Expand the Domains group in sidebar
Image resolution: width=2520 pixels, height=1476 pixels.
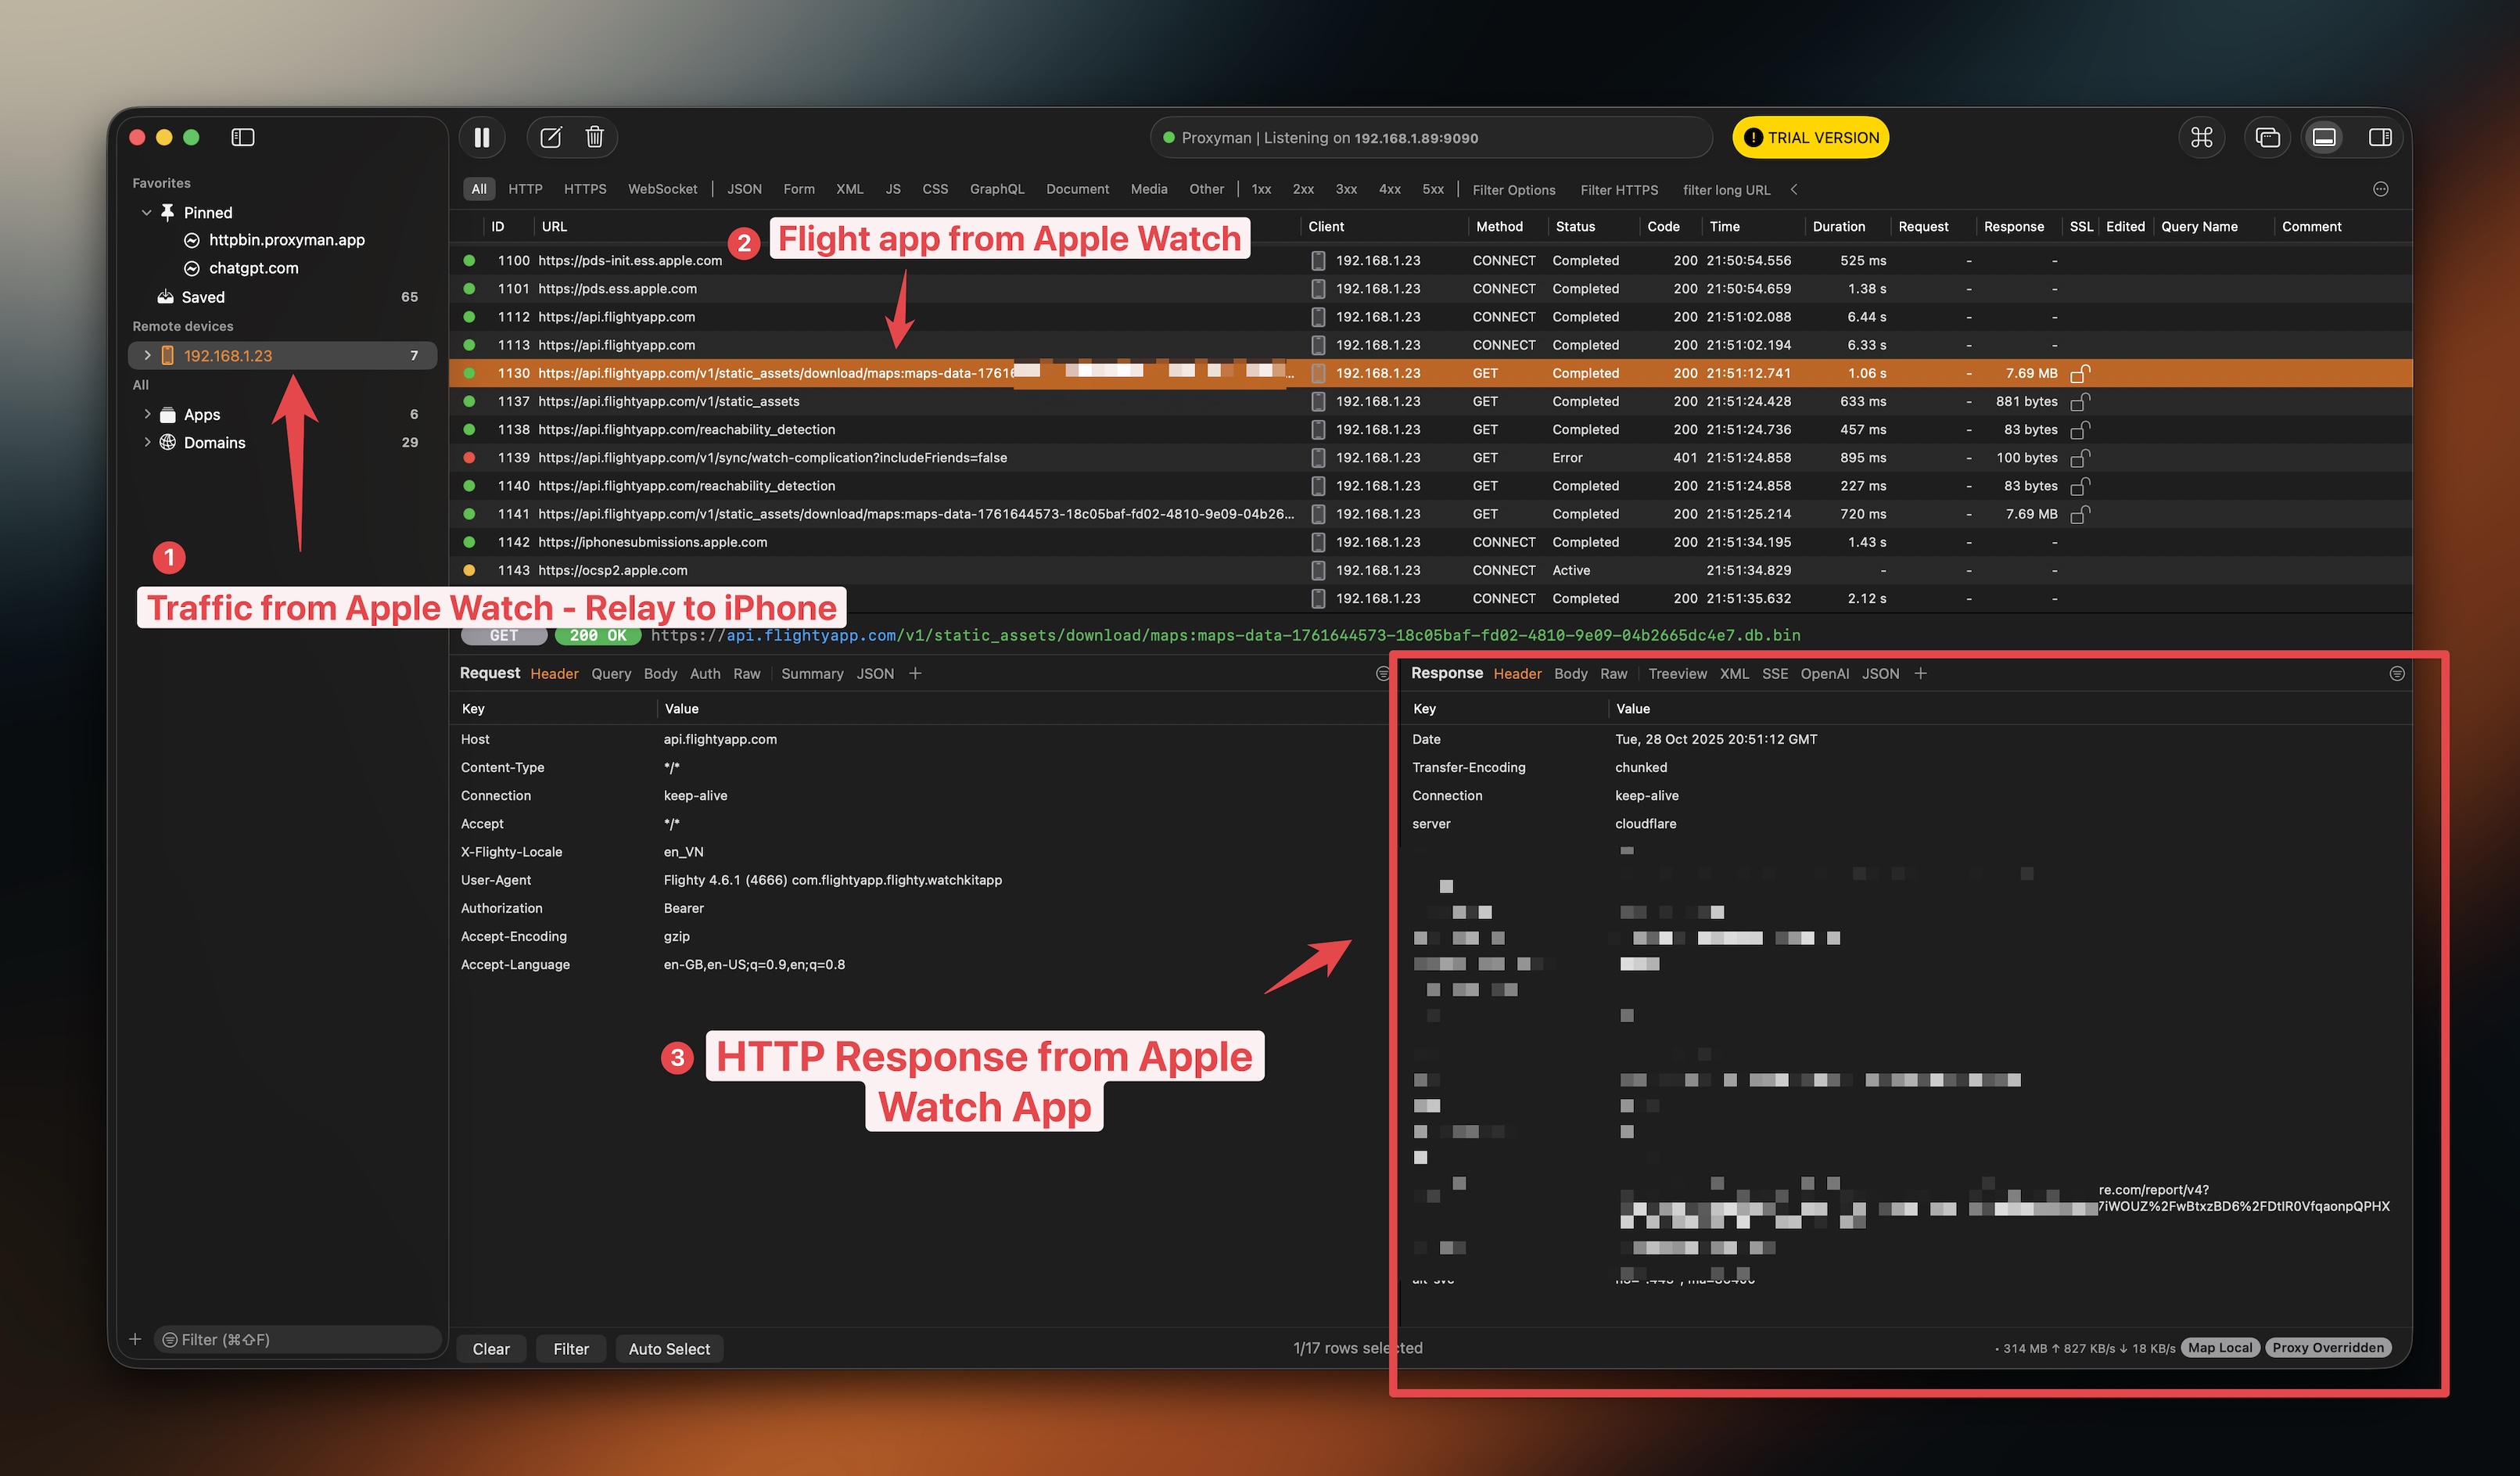[x=147, y=442]
